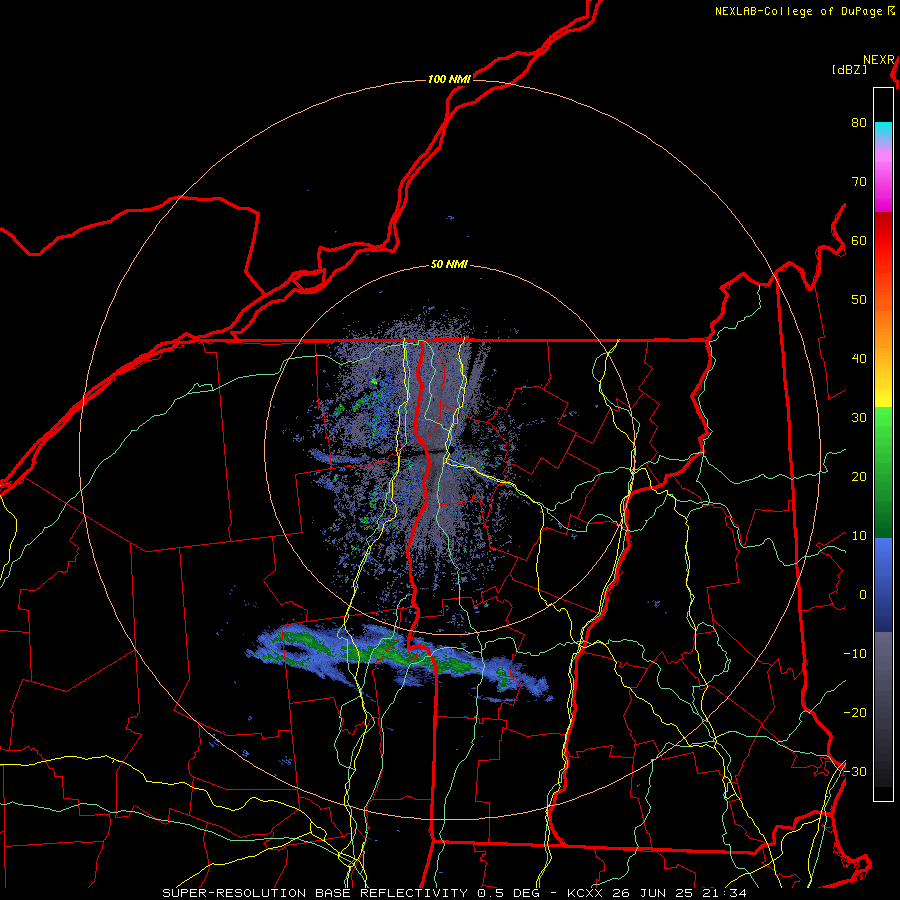900x900 pixels.
Task: Click the 30 dBZ scale value
Action: [x=859, y=418]
